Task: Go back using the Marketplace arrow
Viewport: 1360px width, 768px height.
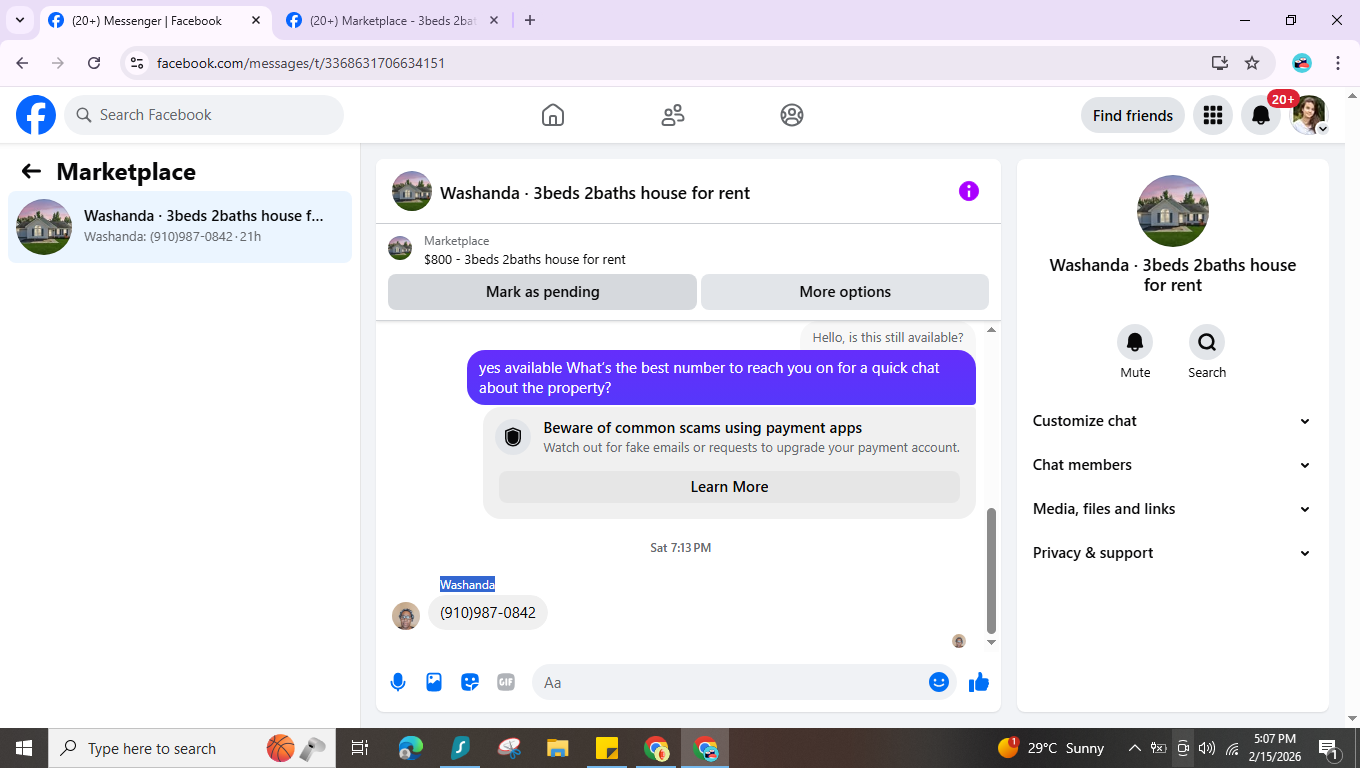Action: [31, 171]
